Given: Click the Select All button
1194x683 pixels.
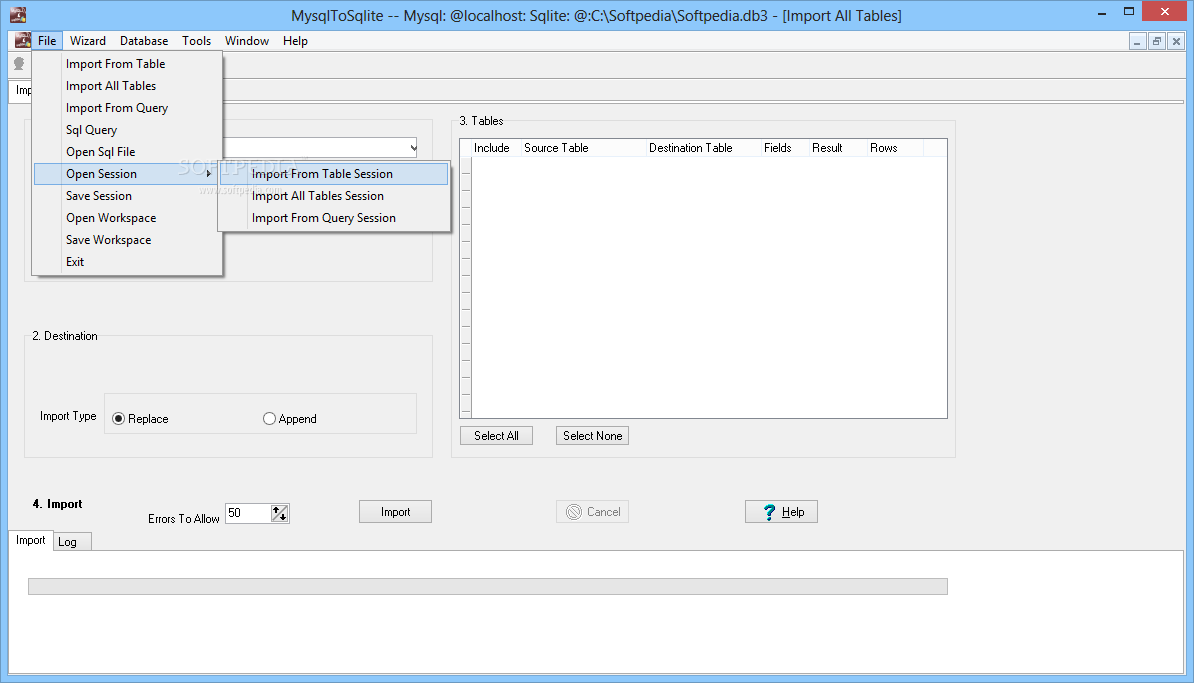Looking at the screenshot, I should [496, 436].
